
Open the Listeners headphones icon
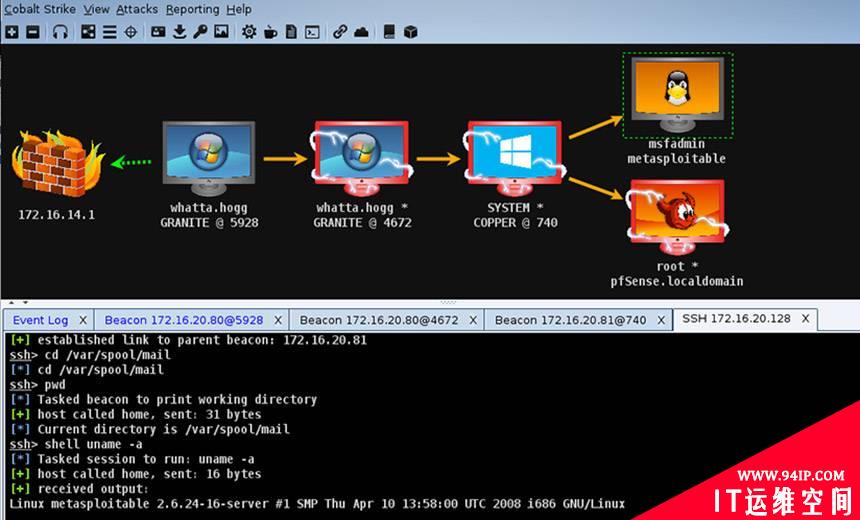pos(60,32)
